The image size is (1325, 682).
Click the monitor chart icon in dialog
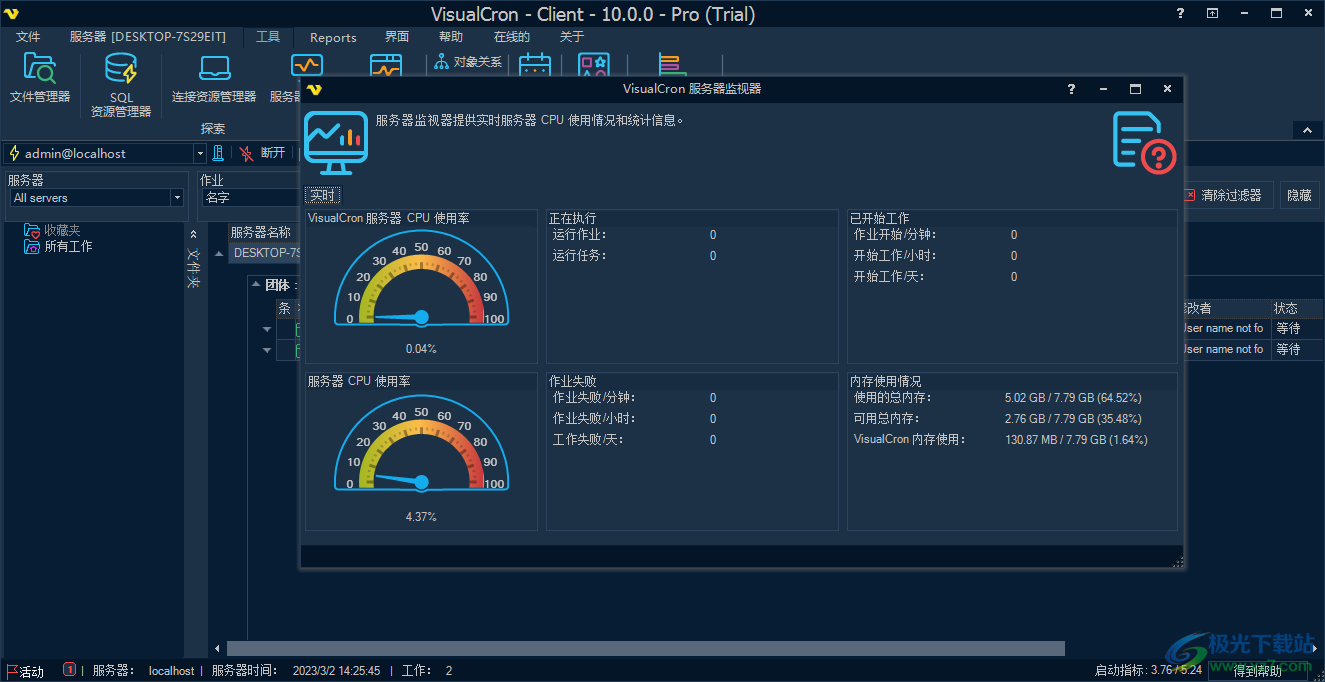coord(336,142)
